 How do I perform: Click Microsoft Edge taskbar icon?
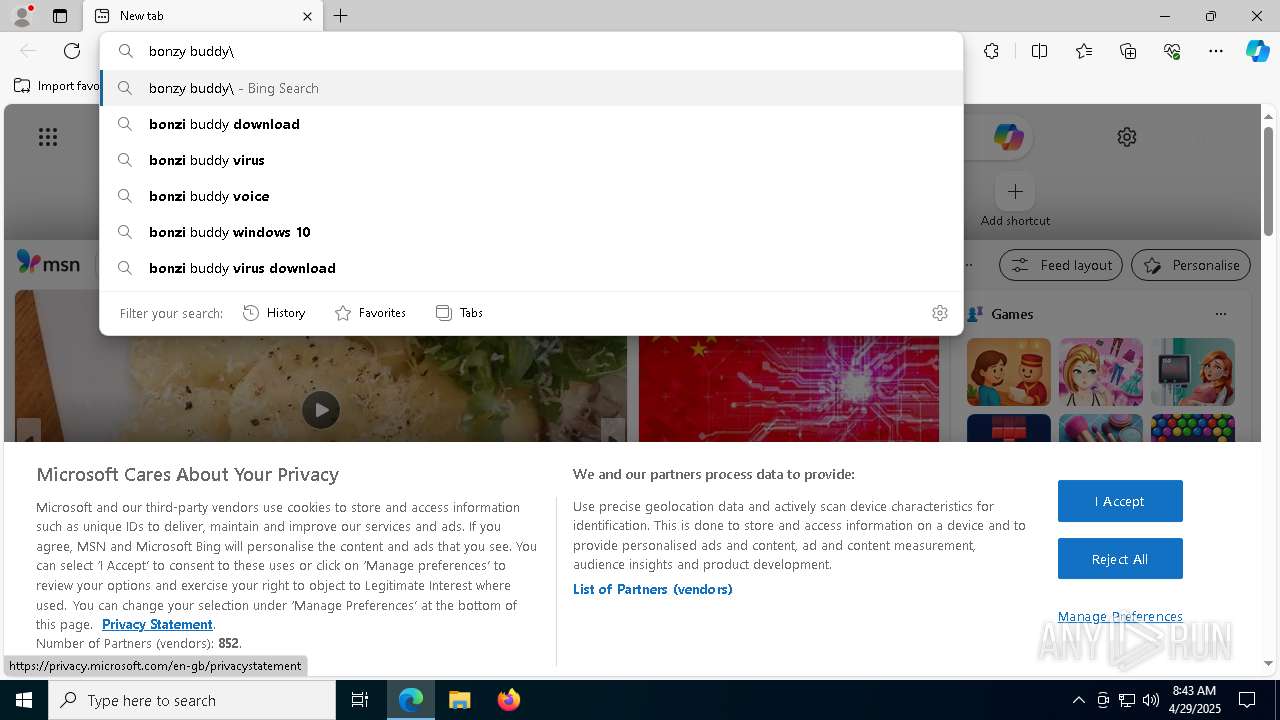(x=411, y=700)
